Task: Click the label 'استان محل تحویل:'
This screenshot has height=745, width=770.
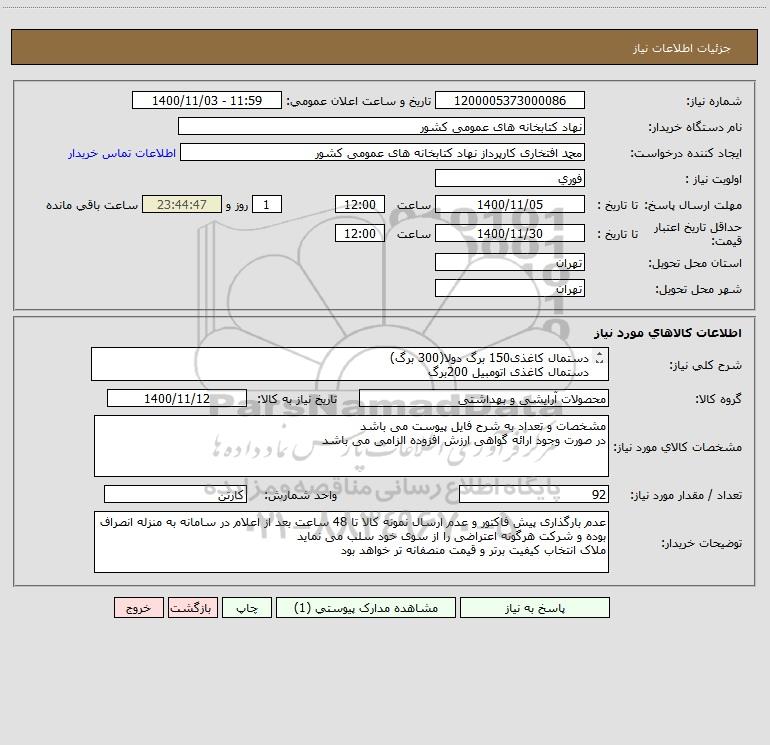Action: pos(695,263)
